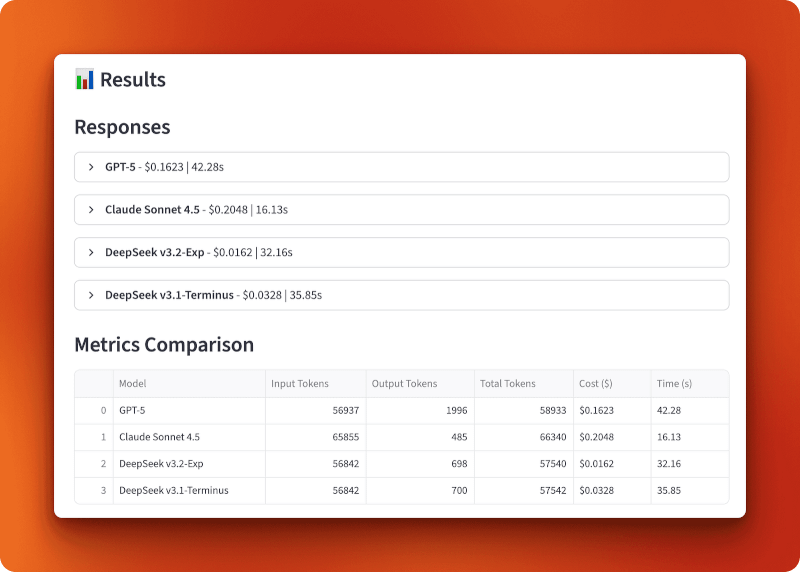Sort by the Total Tokens column header
The height and width of the screenshot is (572, 800).
click(524, 384)
